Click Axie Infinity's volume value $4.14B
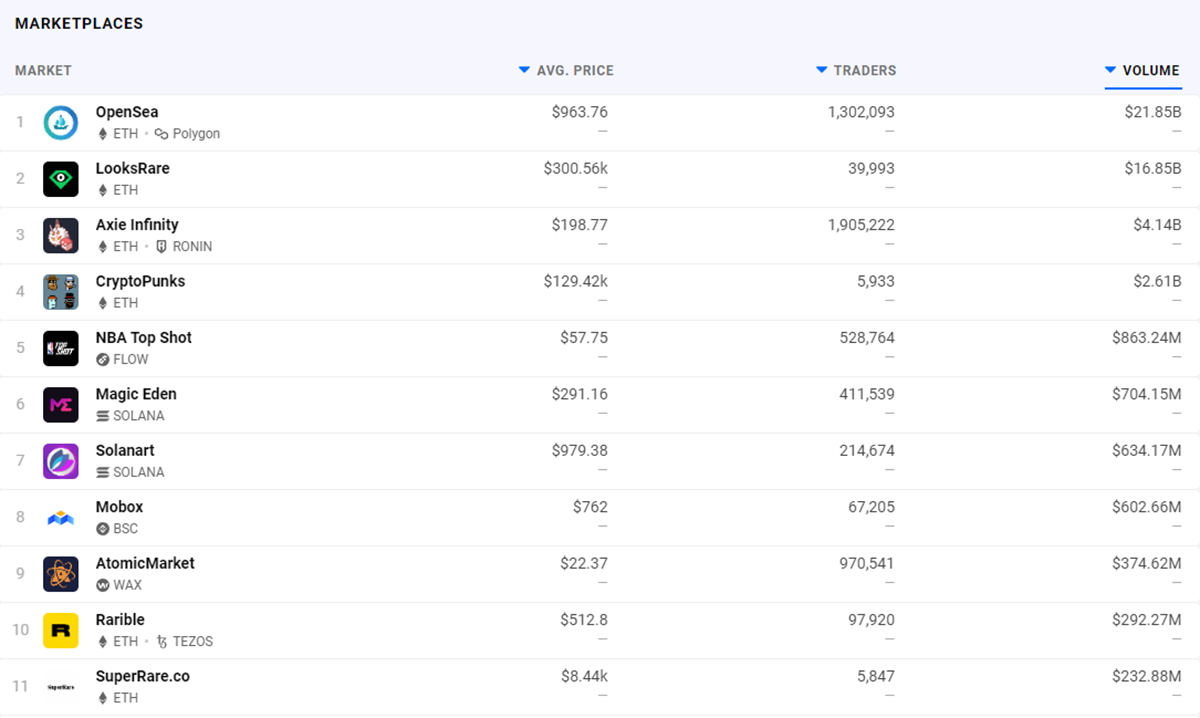The height and width of the screenshot is (718, 1200). tap(1157, 225)
